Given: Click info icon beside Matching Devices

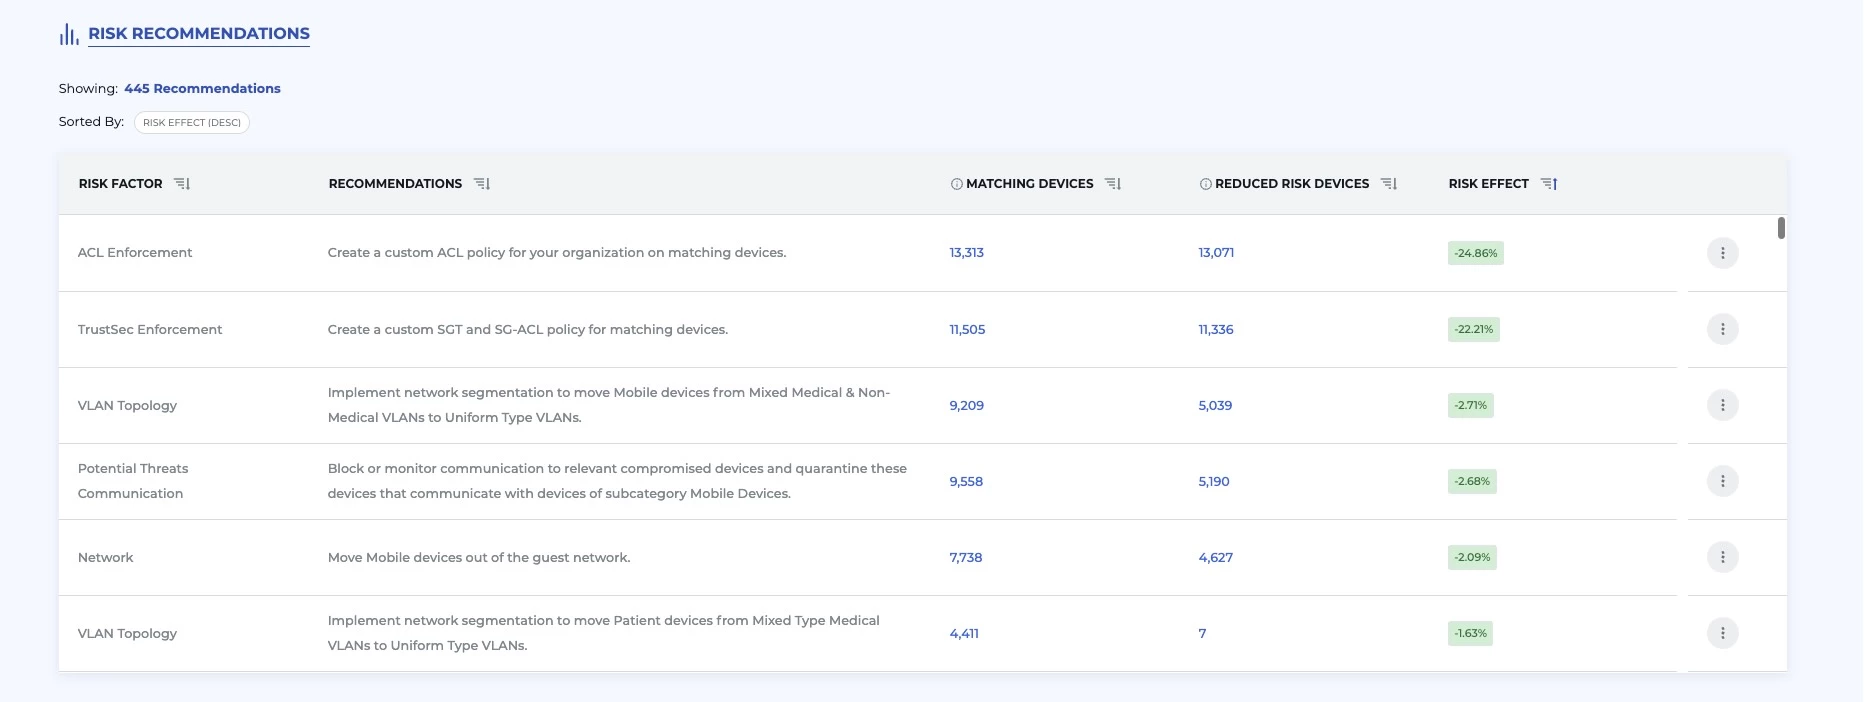Looking at the screenshot, I should (956, 184).
